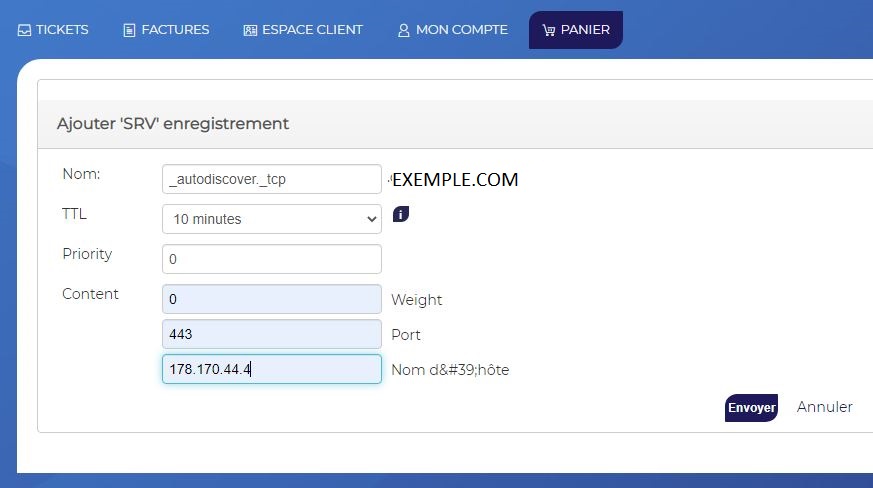Click the Weight label text
The image size is (873, 488).
(416, 300)
